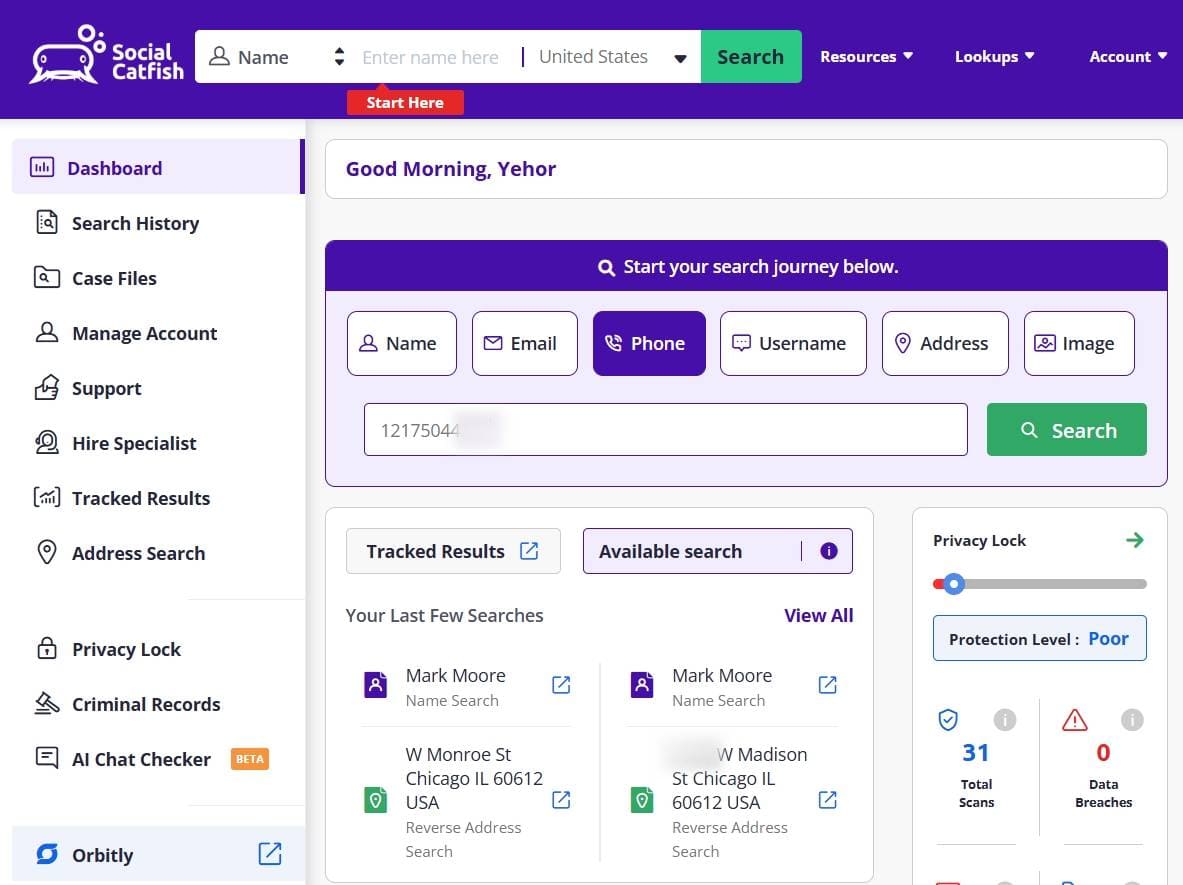Viewport: 1183px width, 885px height.
Task: Click the AI Chat Checker icon
Action: click(47, 757)
